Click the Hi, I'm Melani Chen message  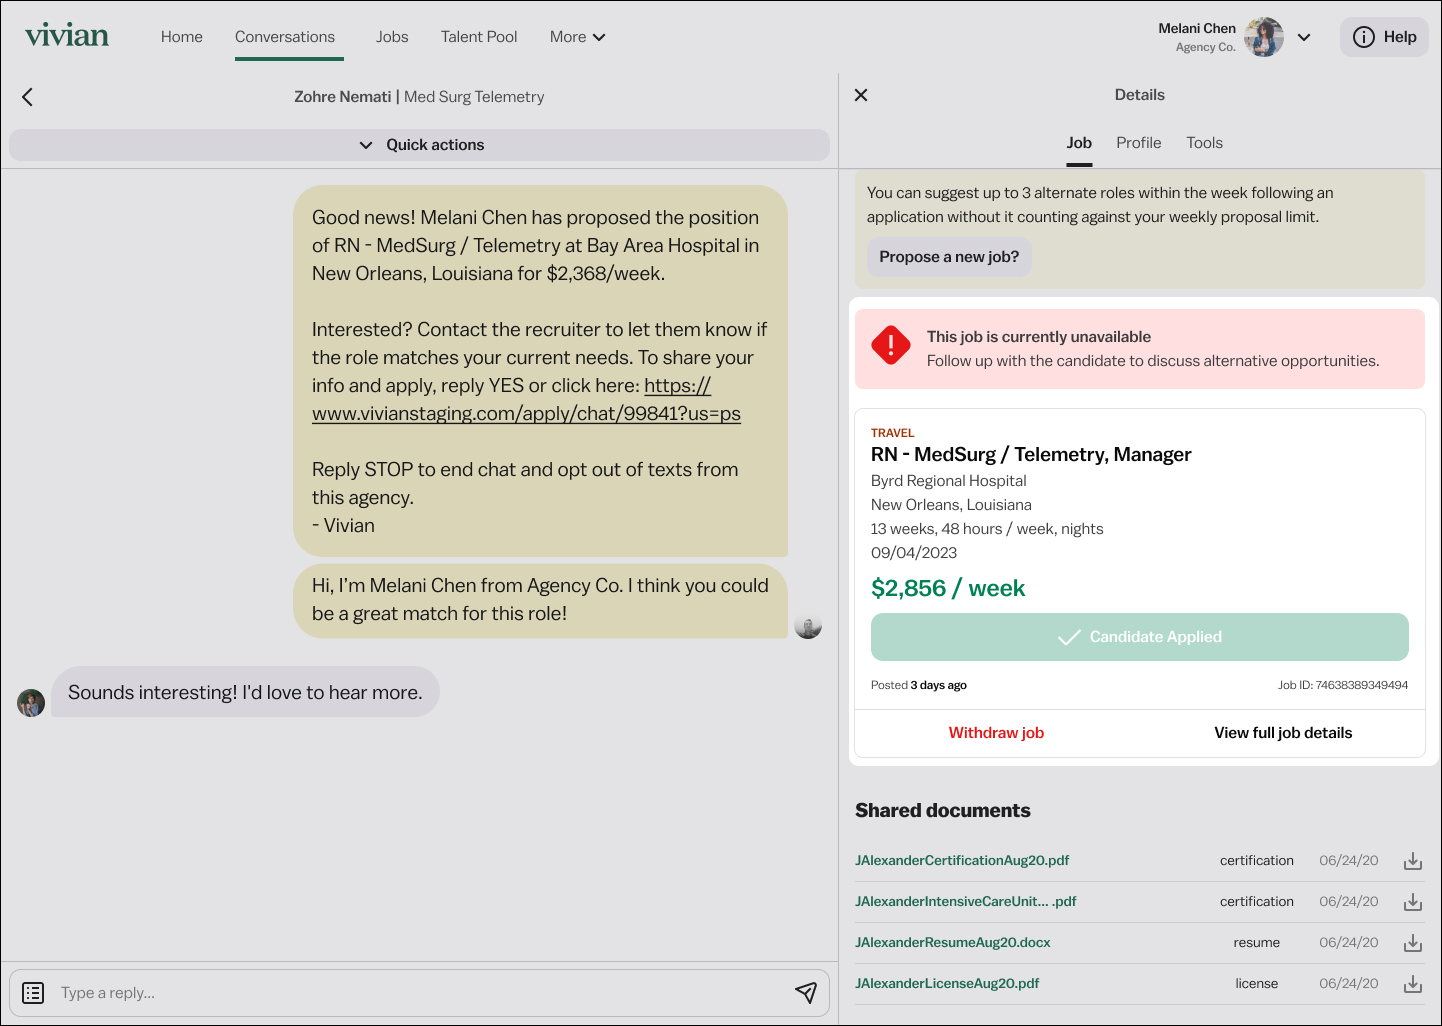[x=540, y=600]
